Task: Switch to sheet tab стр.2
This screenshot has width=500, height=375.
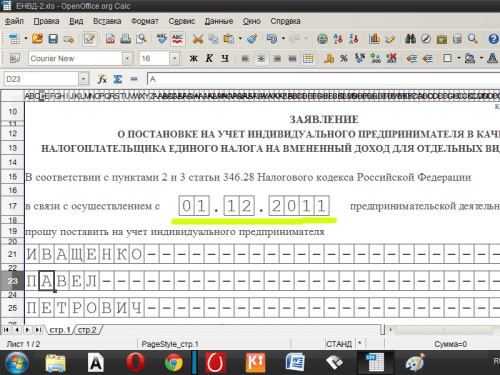Action: tap(87, 330)
